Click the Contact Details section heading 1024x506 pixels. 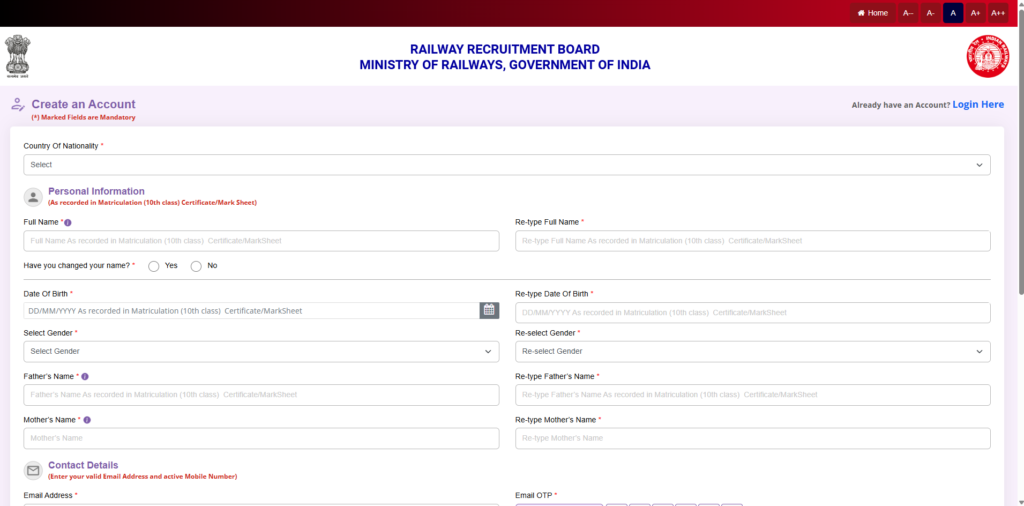point(83,465)
